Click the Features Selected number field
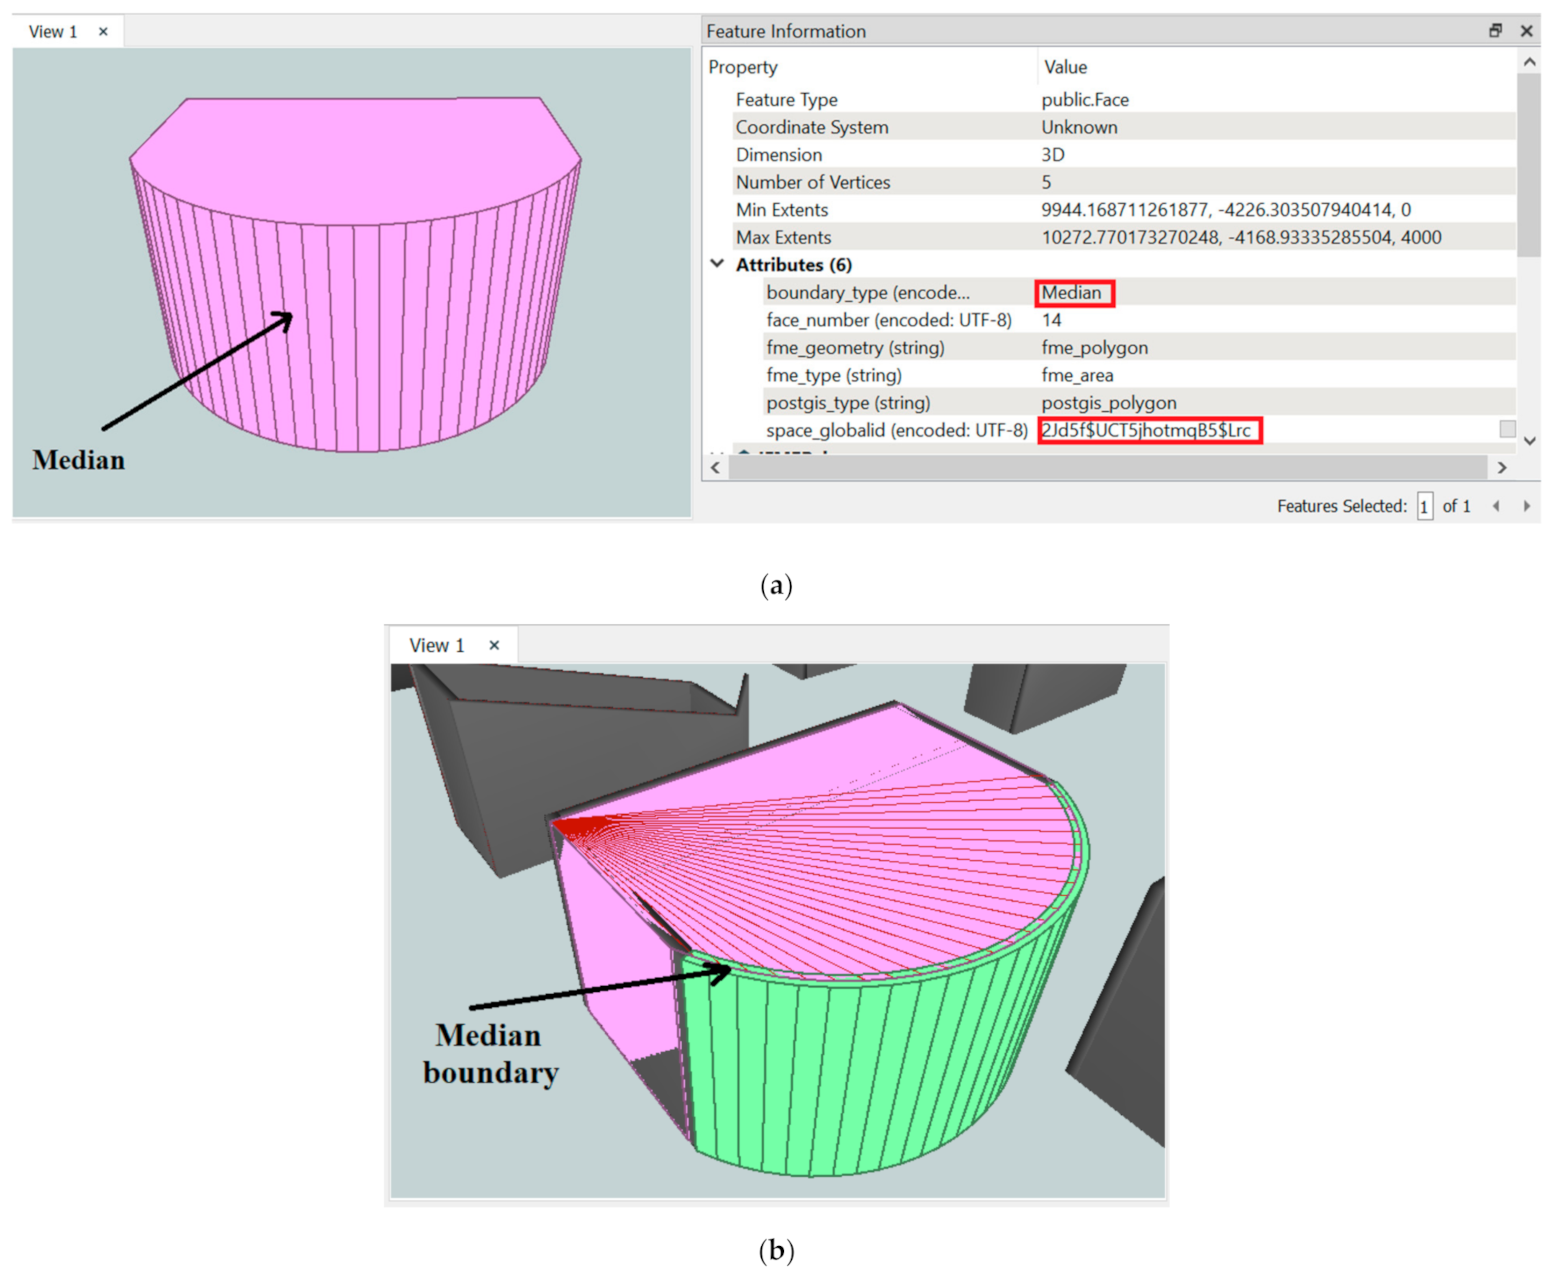Image resolution: width=1556 pixels, height=1278 pixels. tap(1424, 506)
